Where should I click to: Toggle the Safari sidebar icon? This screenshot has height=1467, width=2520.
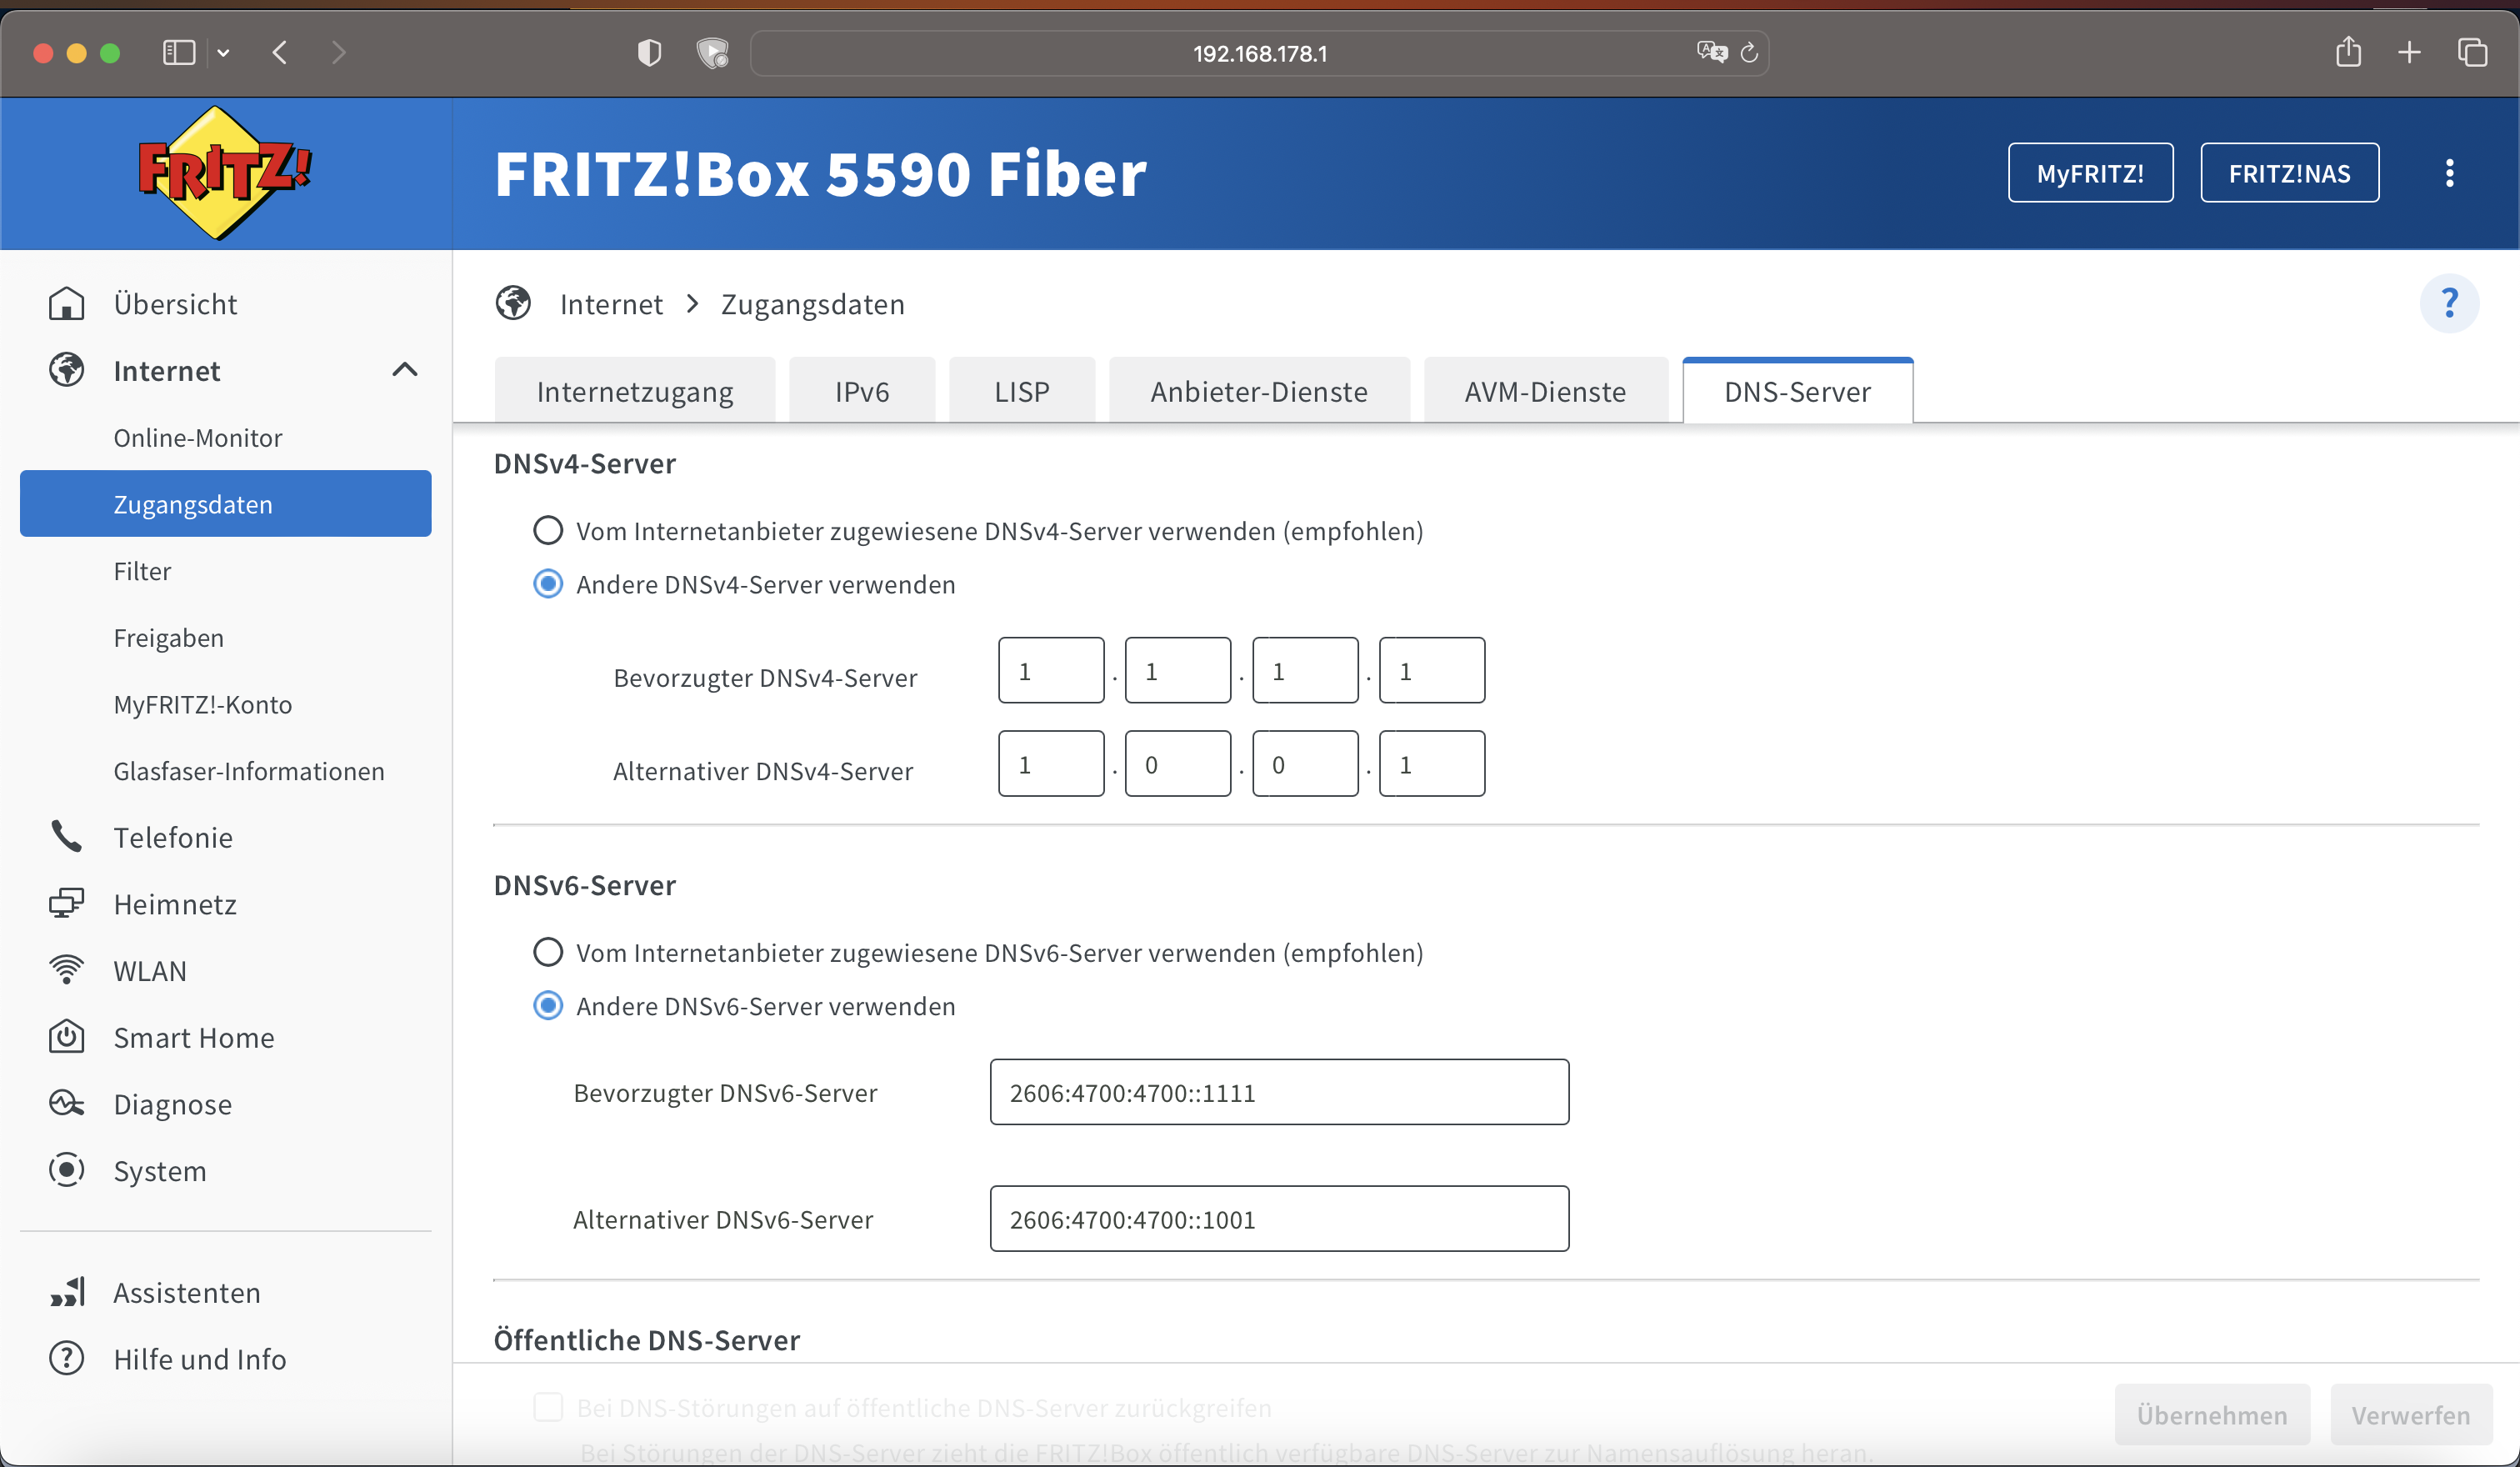coord(179,52)
